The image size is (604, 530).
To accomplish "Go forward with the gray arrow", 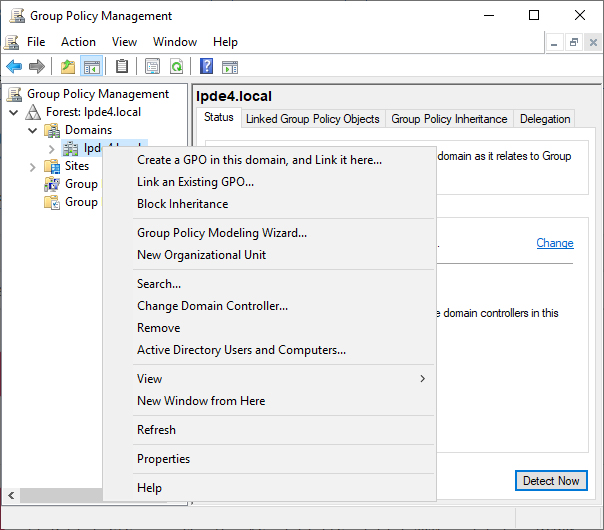I will 37,67.
